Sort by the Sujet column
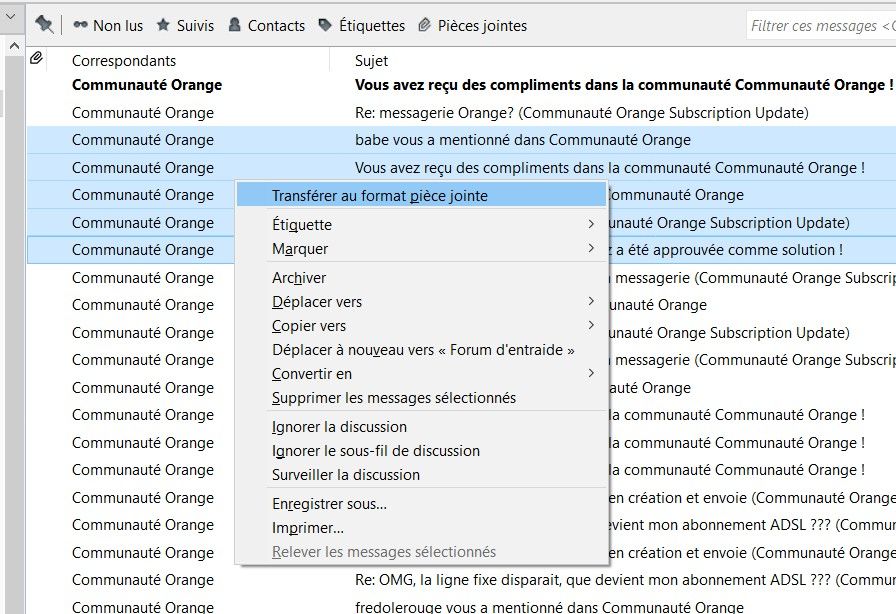 point(371,61)
